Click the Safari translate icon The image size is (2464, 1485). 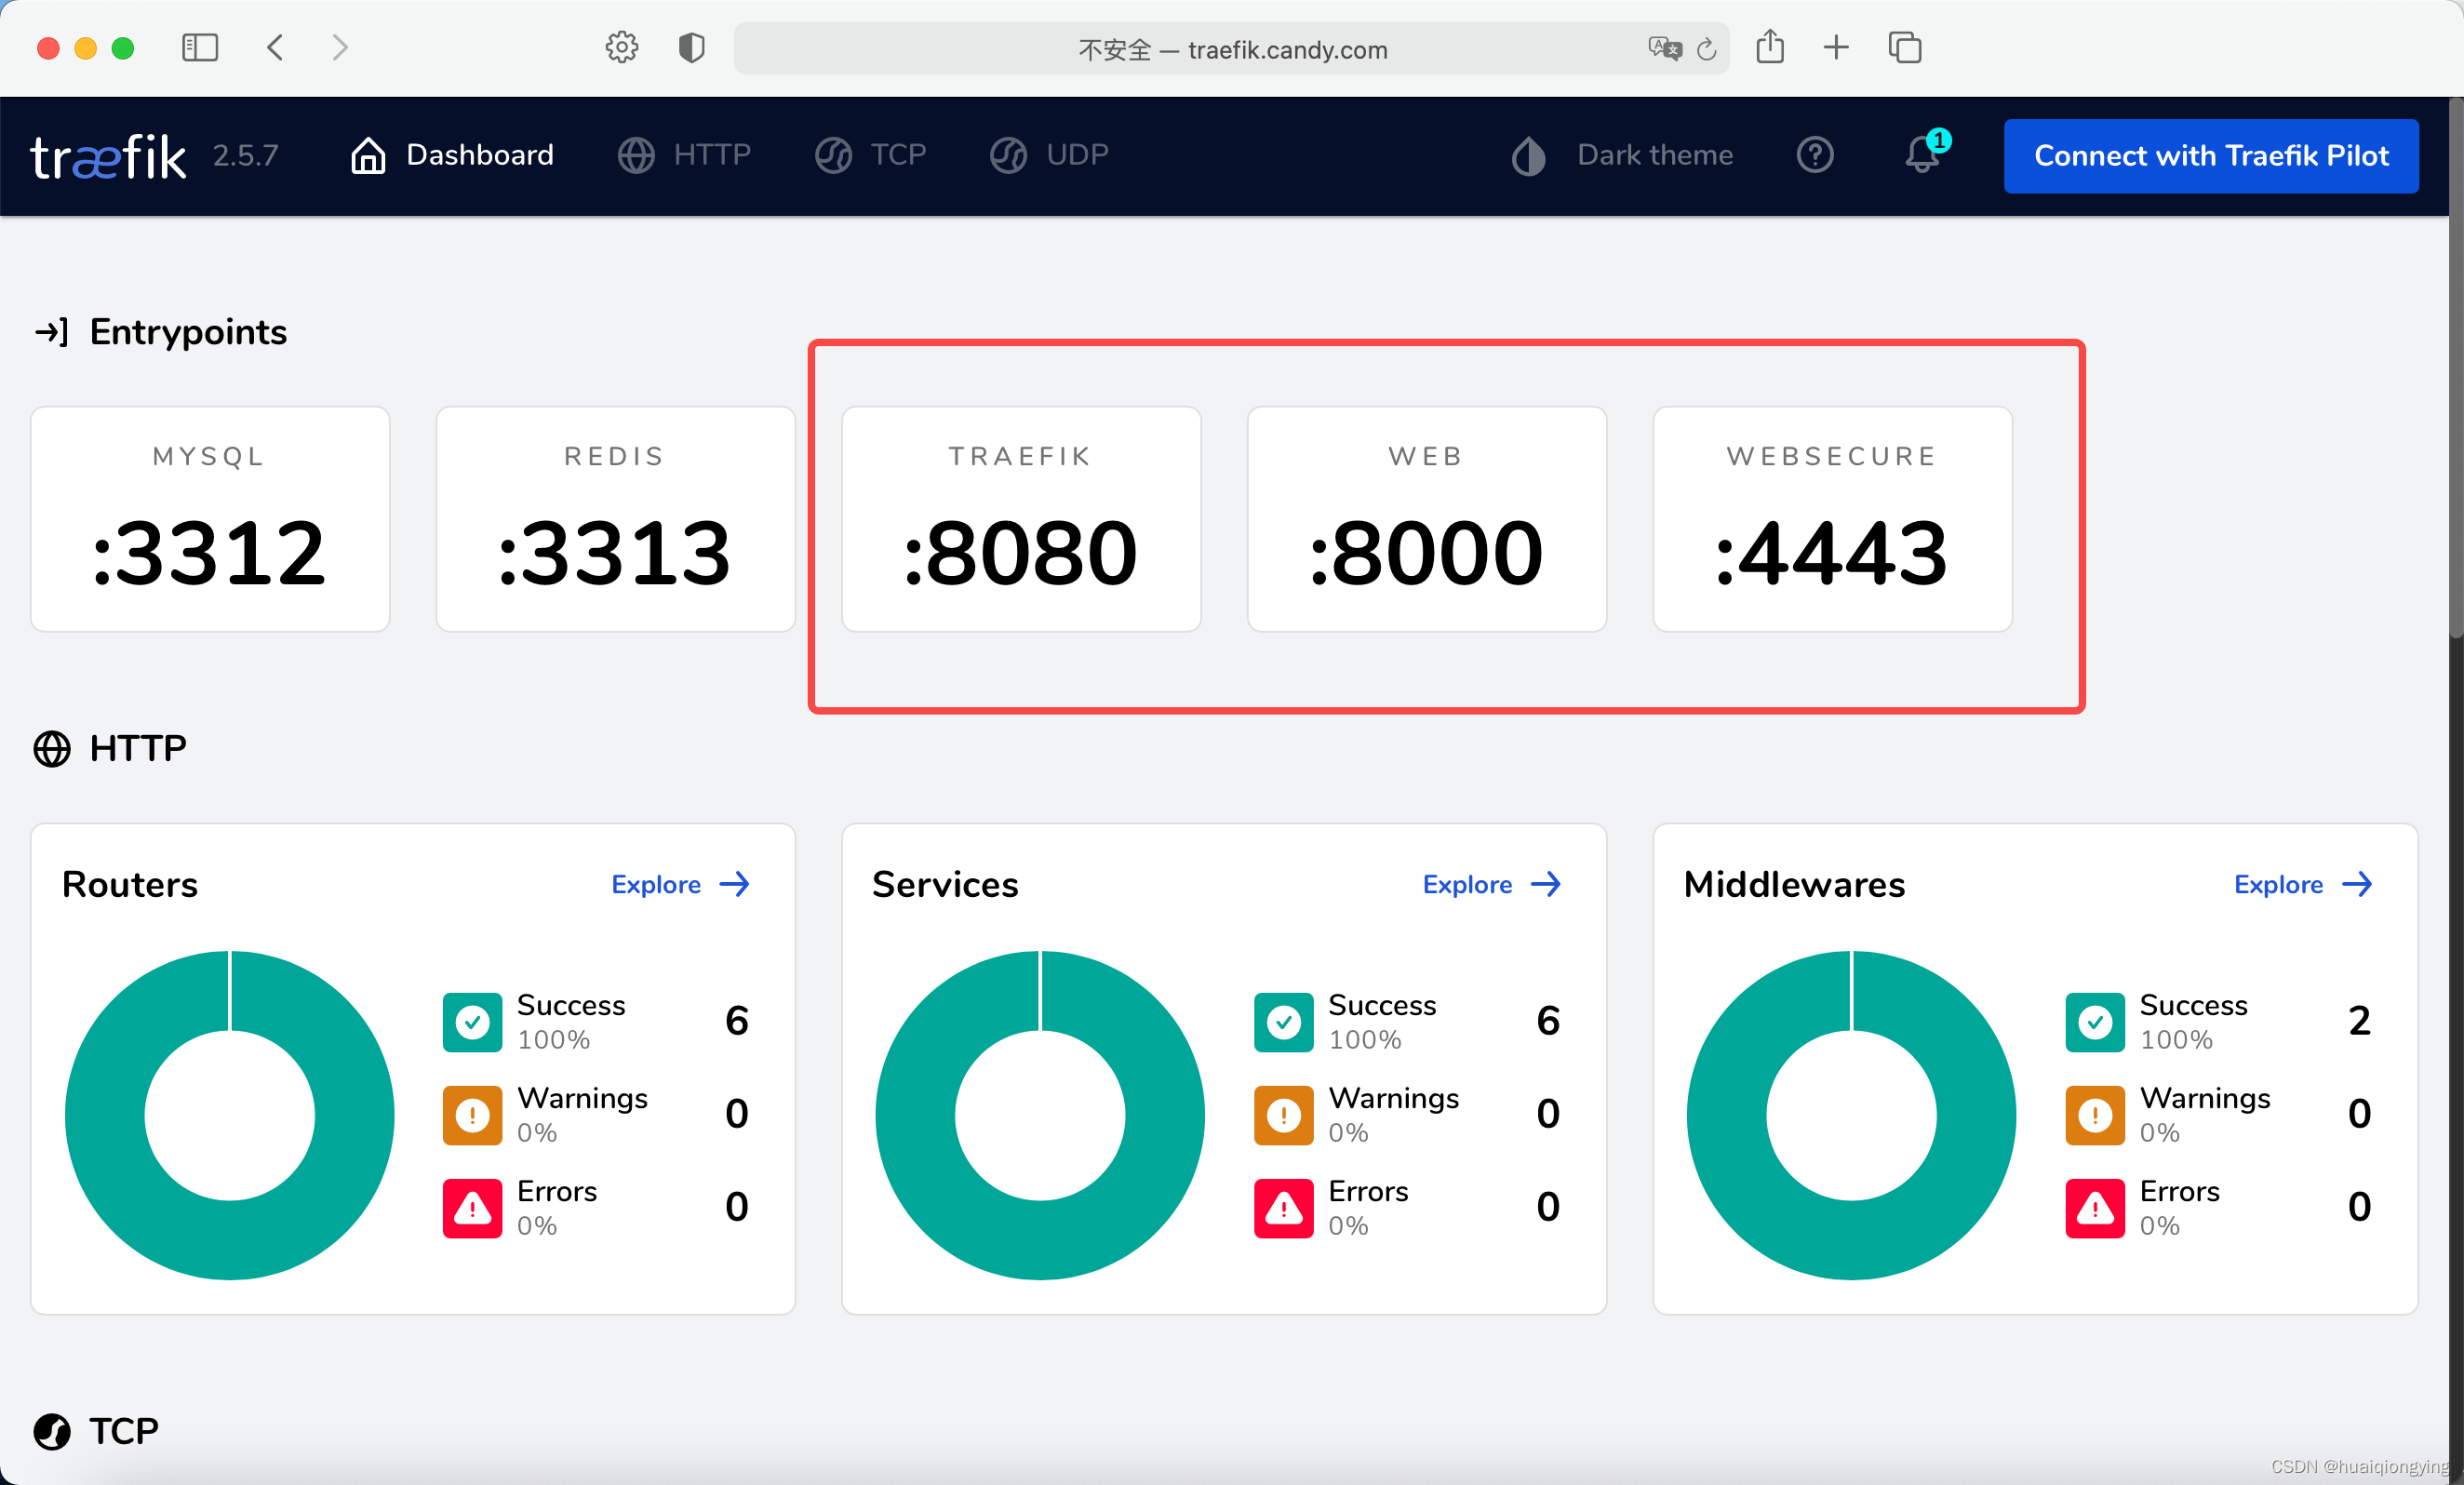(x=1664, y=48)
